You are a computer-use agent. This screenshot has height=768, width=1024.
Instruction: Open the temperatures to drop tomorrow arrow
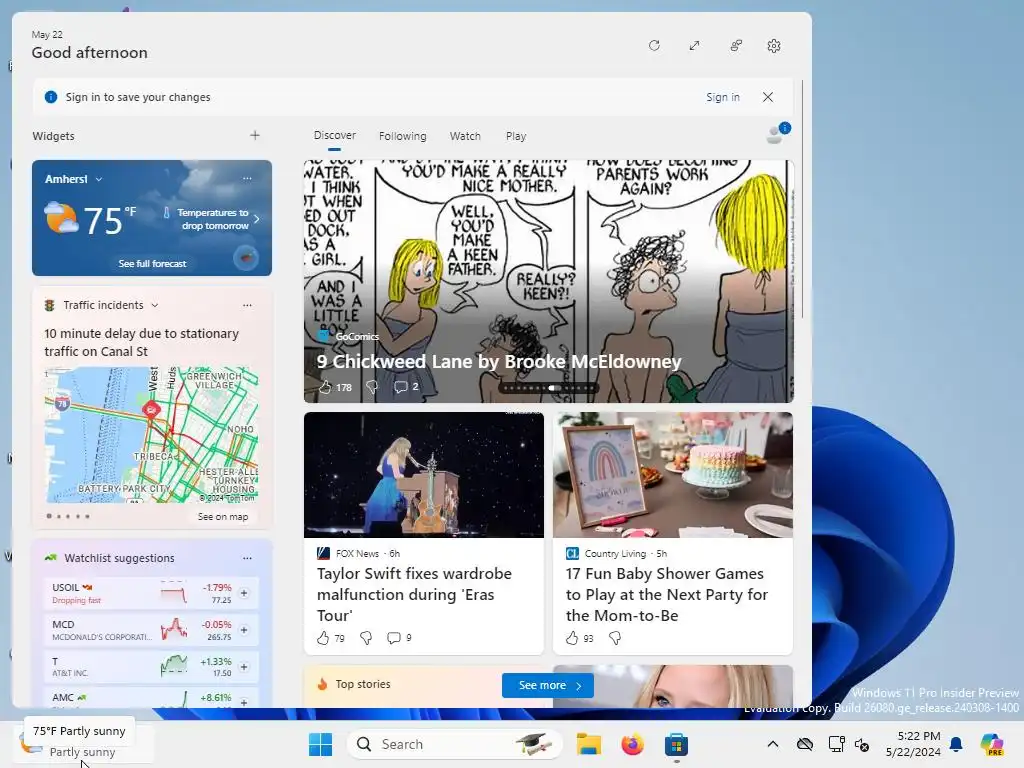(x=257, y=219)
